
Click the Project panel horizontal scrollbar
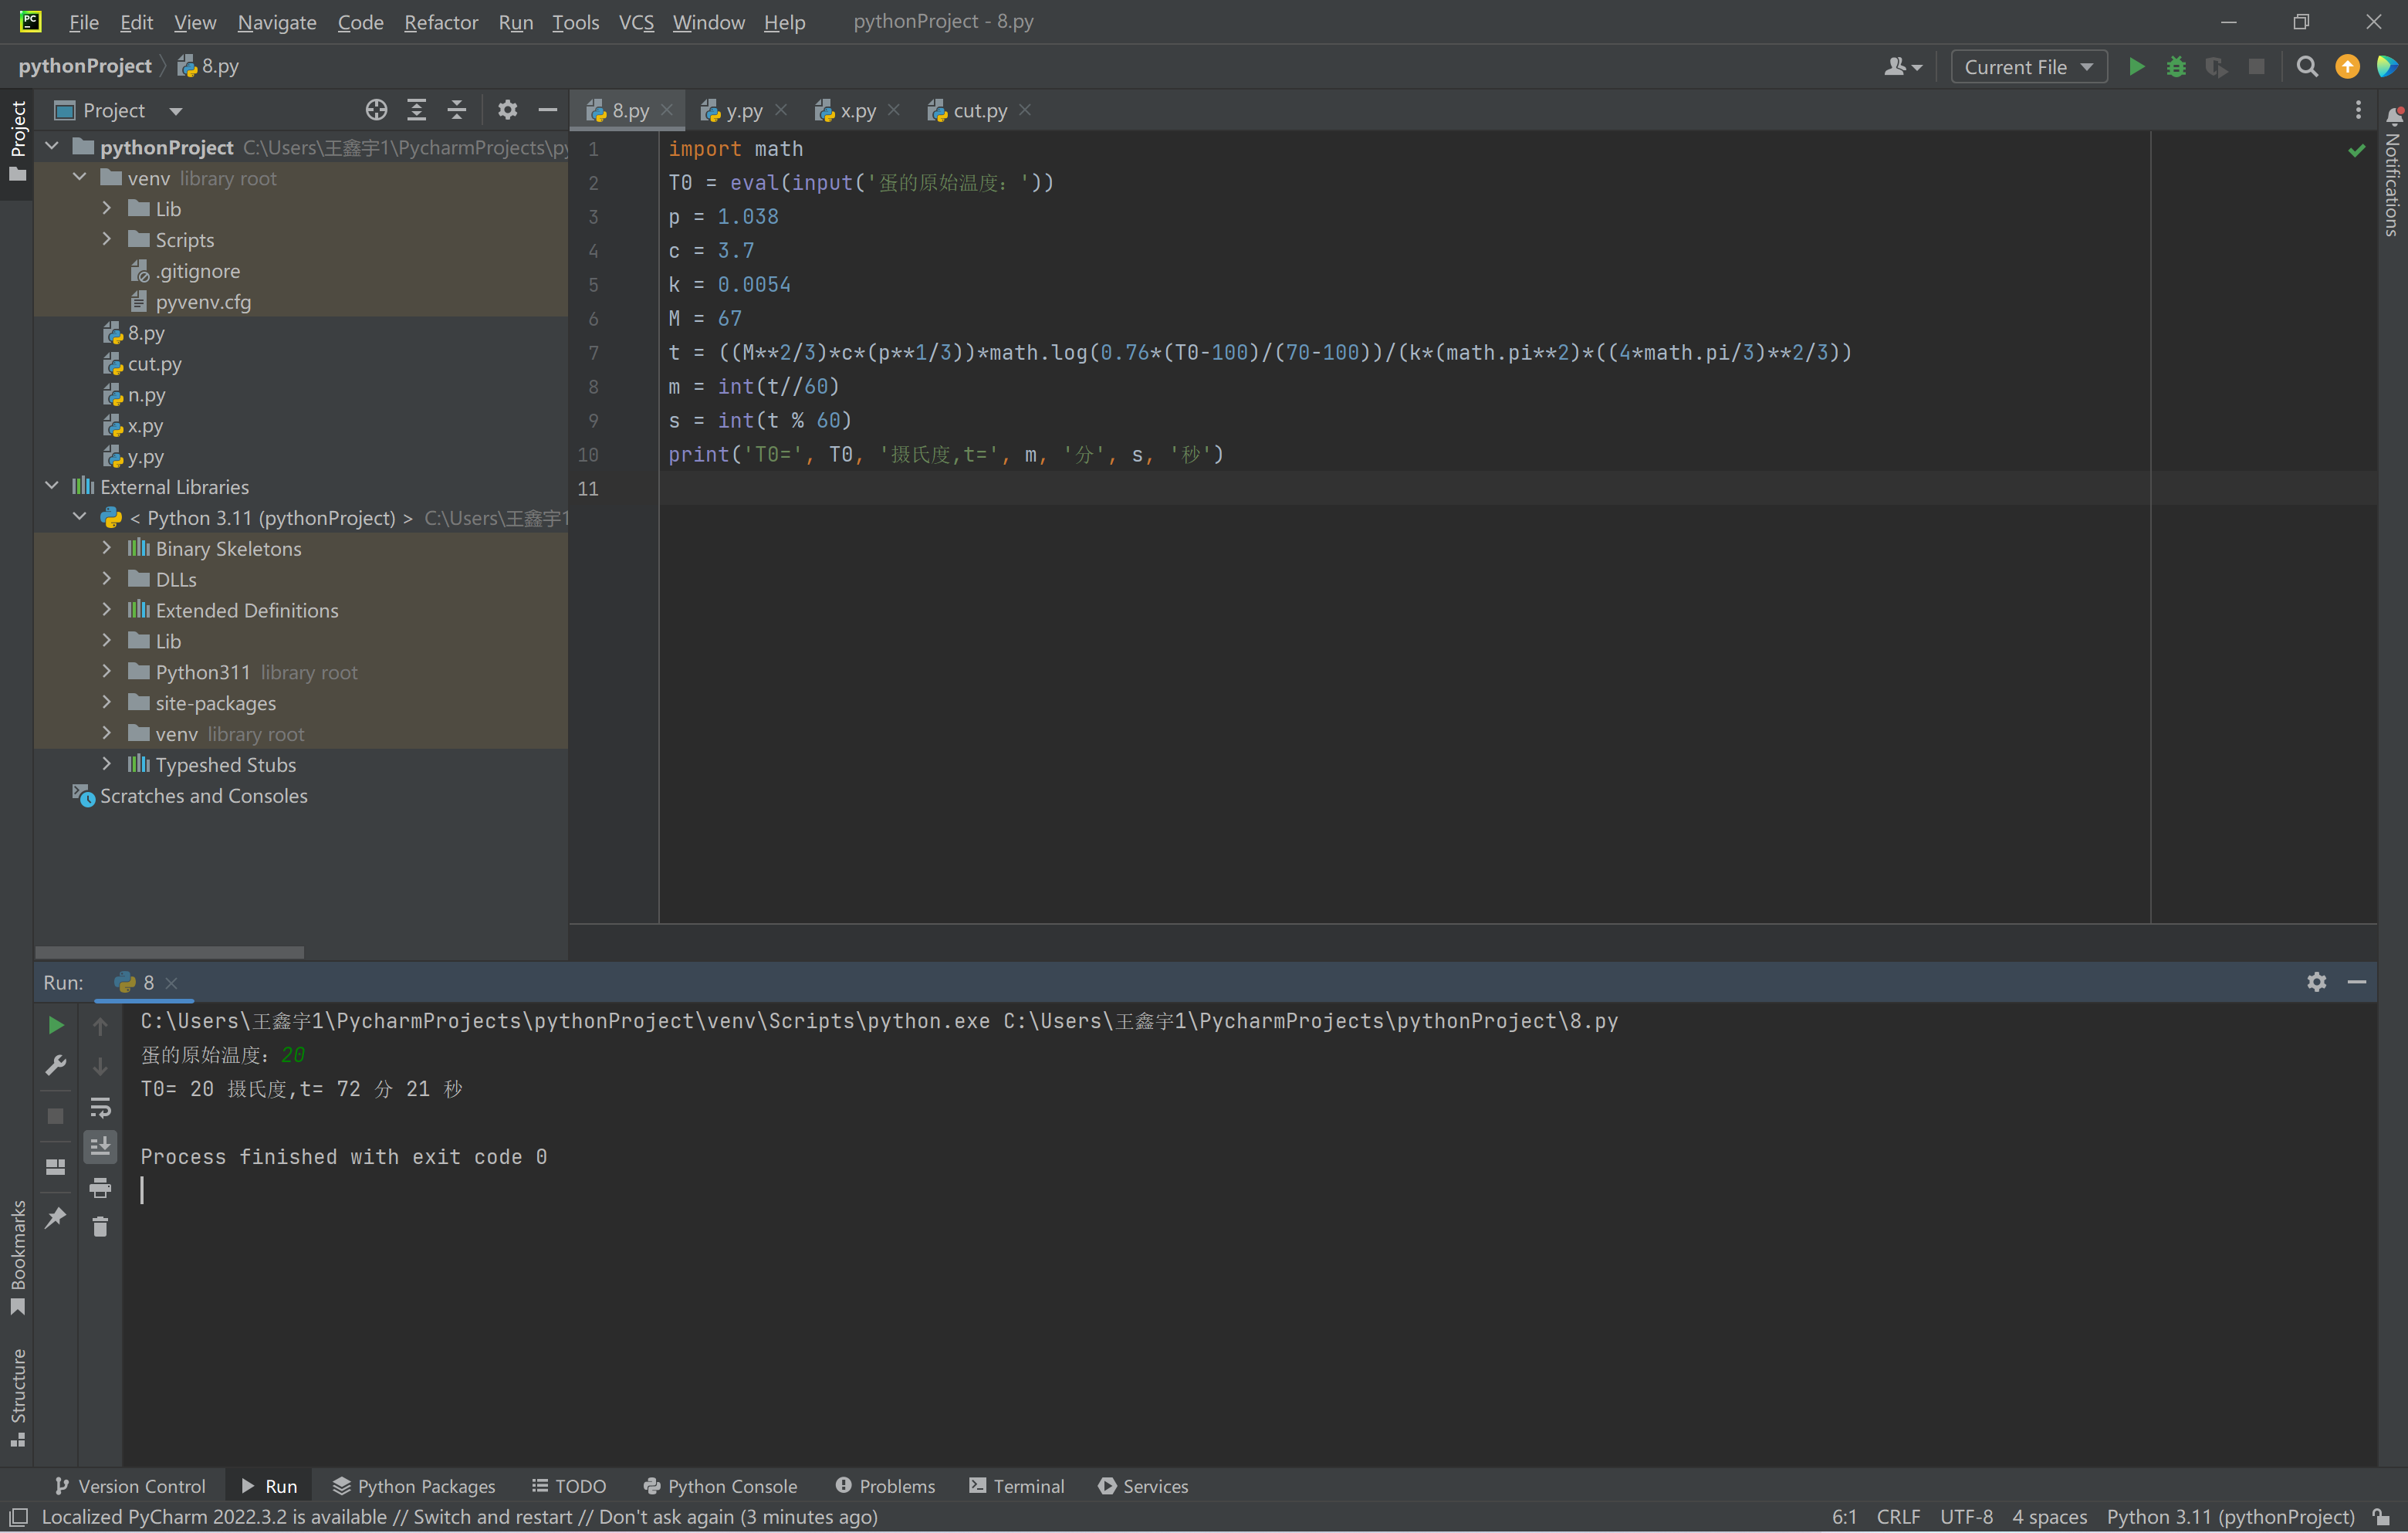tap(170, 952)
